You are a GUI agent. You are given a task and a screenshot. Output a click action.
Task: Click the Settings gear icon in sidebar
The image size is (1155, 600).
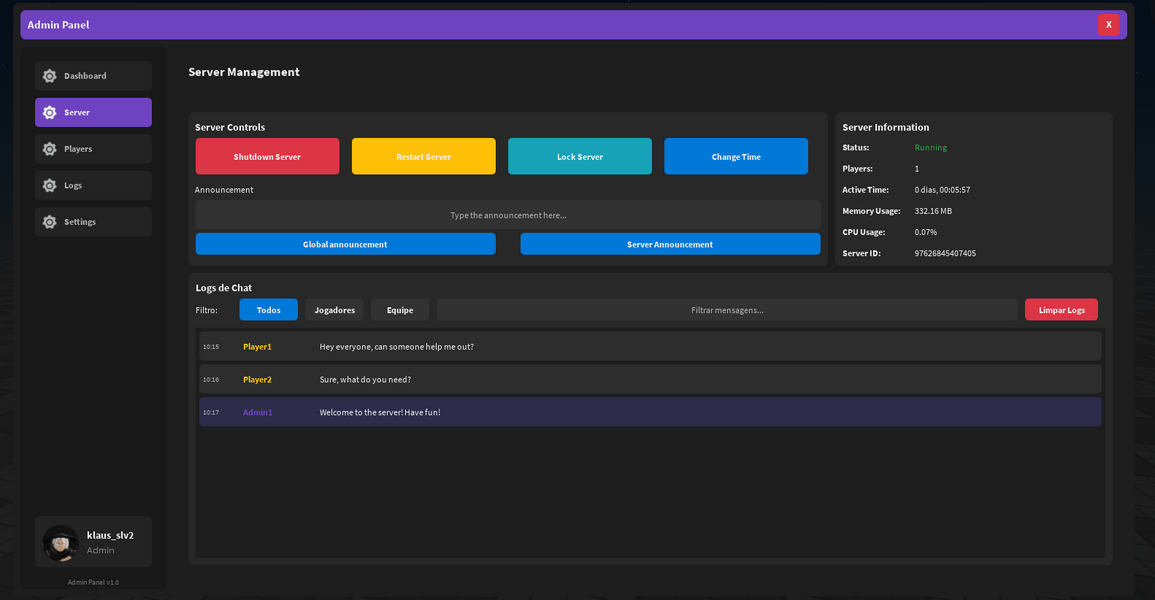point(48,221)
